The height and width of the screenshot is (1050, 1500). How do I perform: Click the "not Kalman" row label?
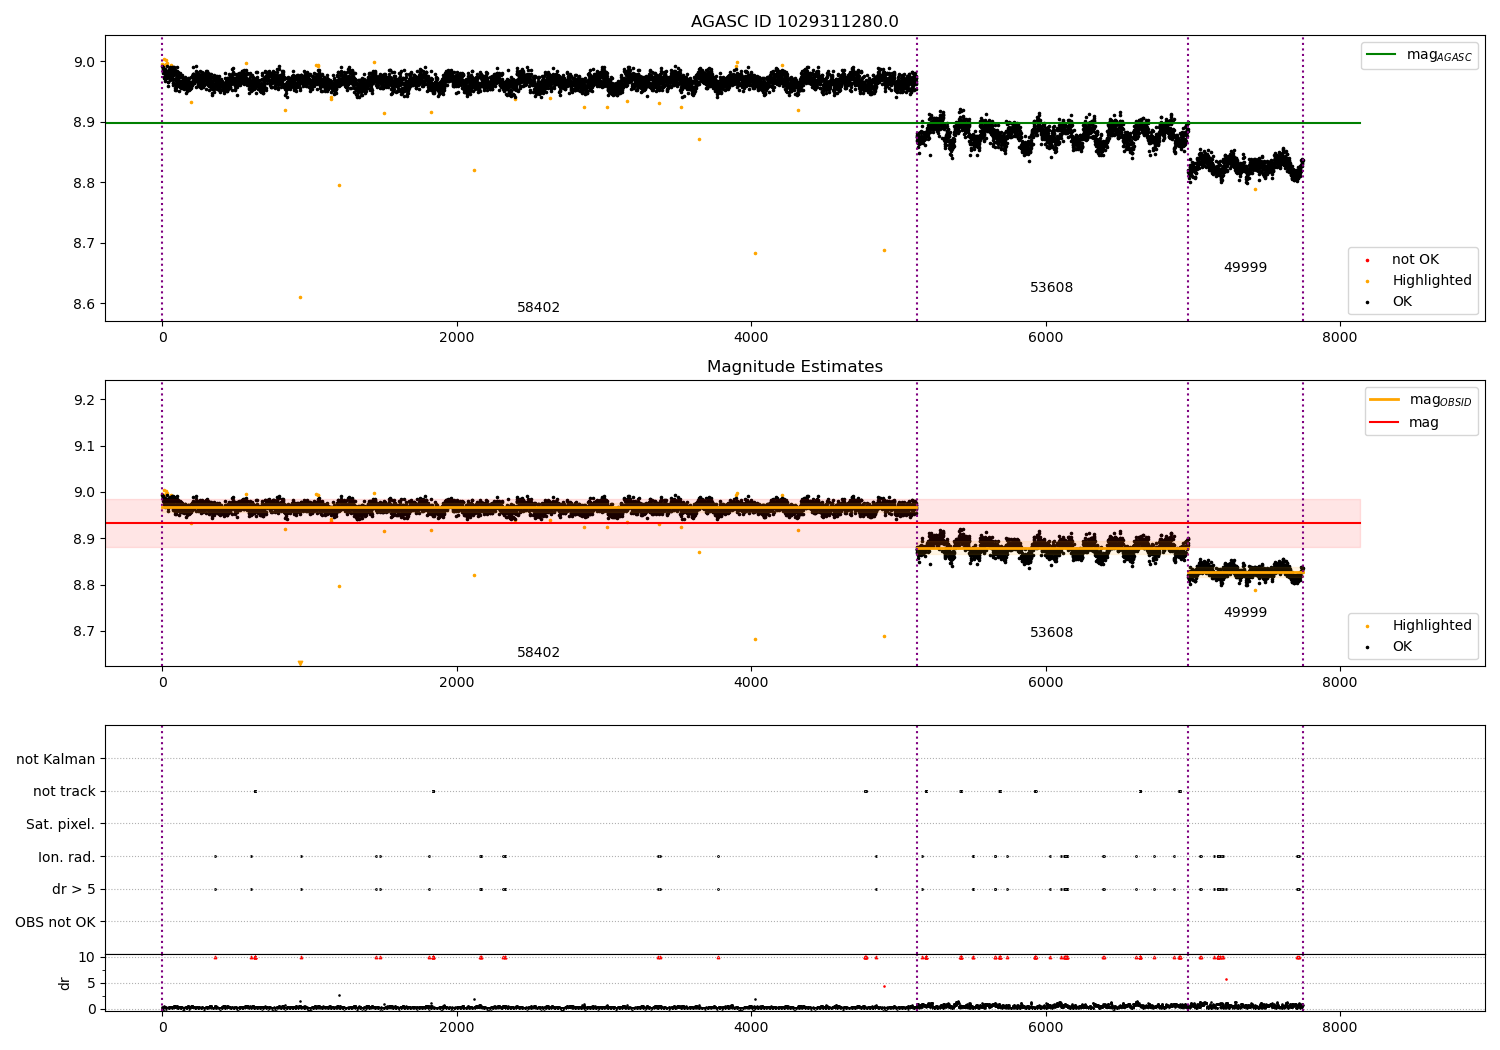(x=56, y=760)
